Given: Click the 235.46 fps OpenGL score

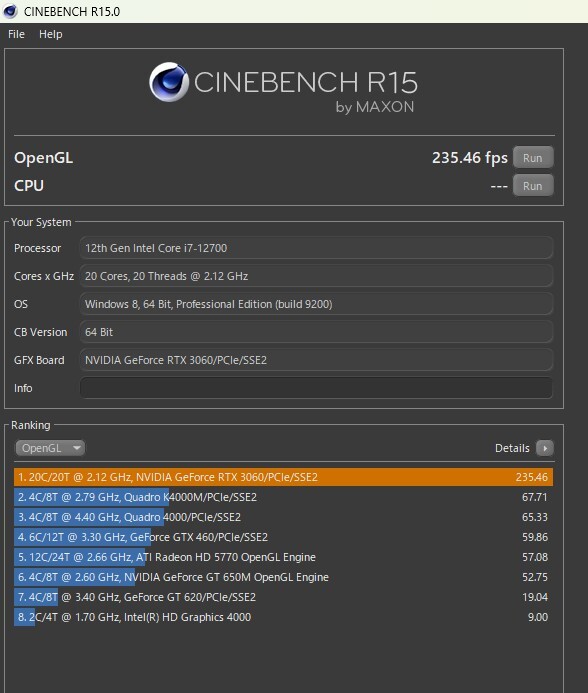Looking at the screenshot, I should click(x=470, y=158).
